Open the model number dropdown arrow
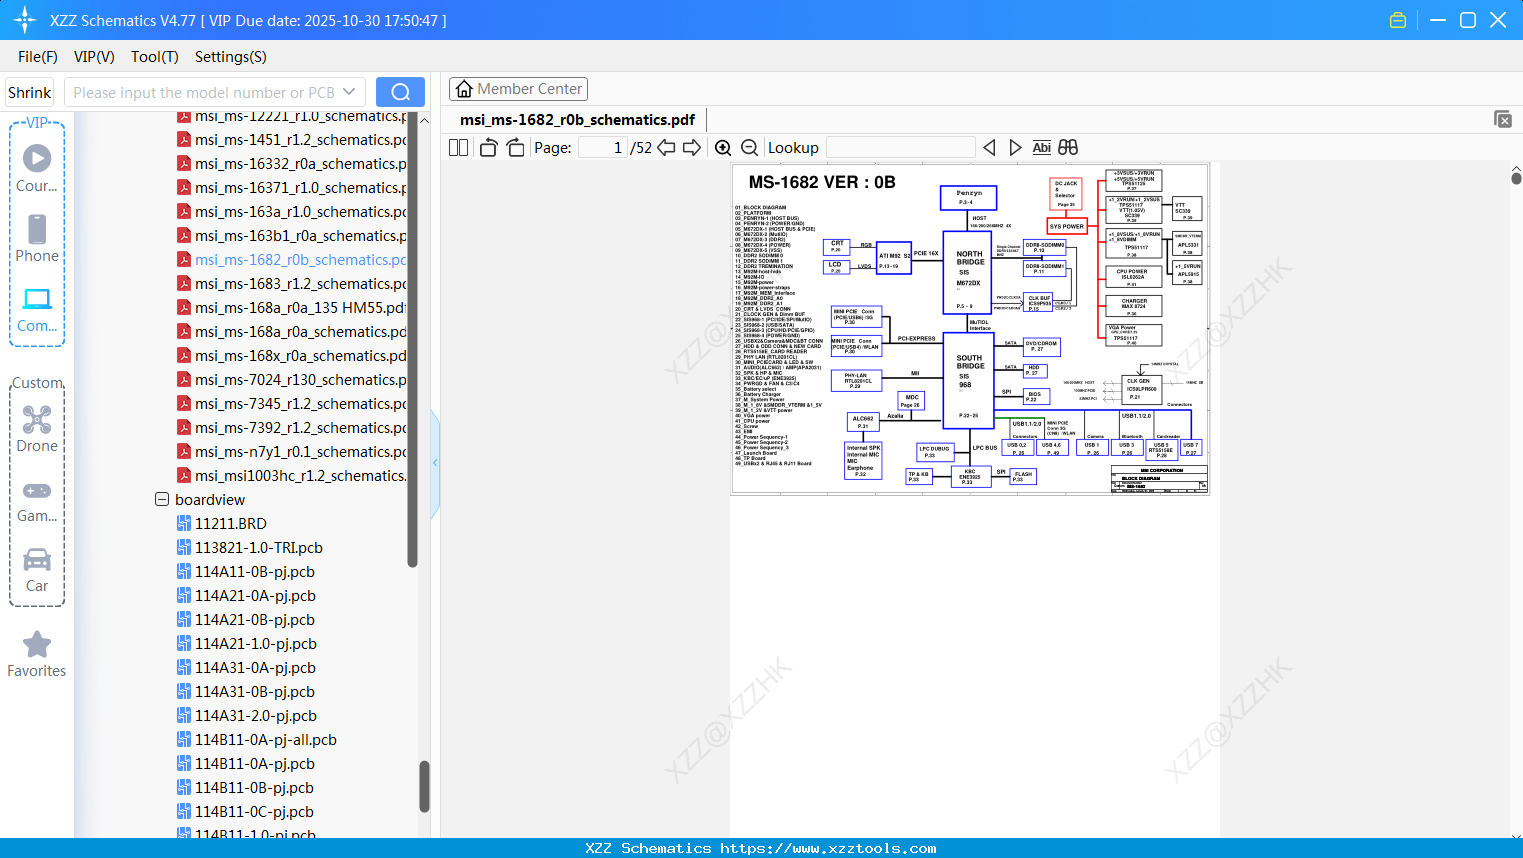The height and width of the screenshot is (858, 1523). tap(349, 92)
